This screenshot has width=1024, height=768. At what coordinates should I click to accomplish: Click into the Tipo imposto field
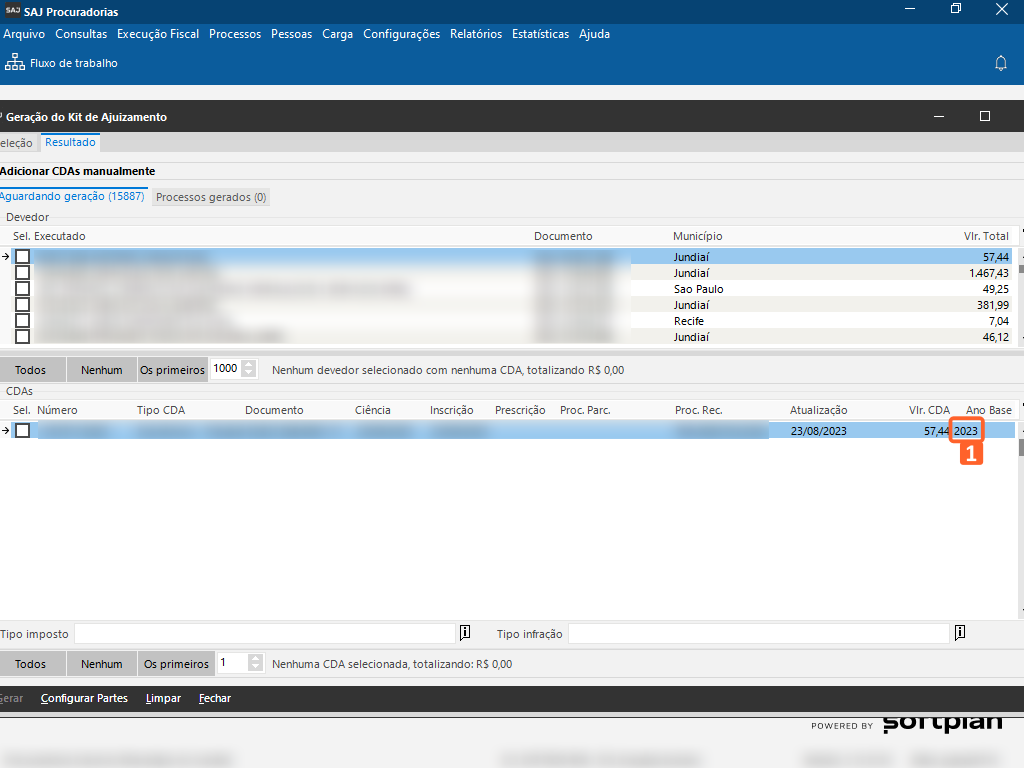click(265, 634)
